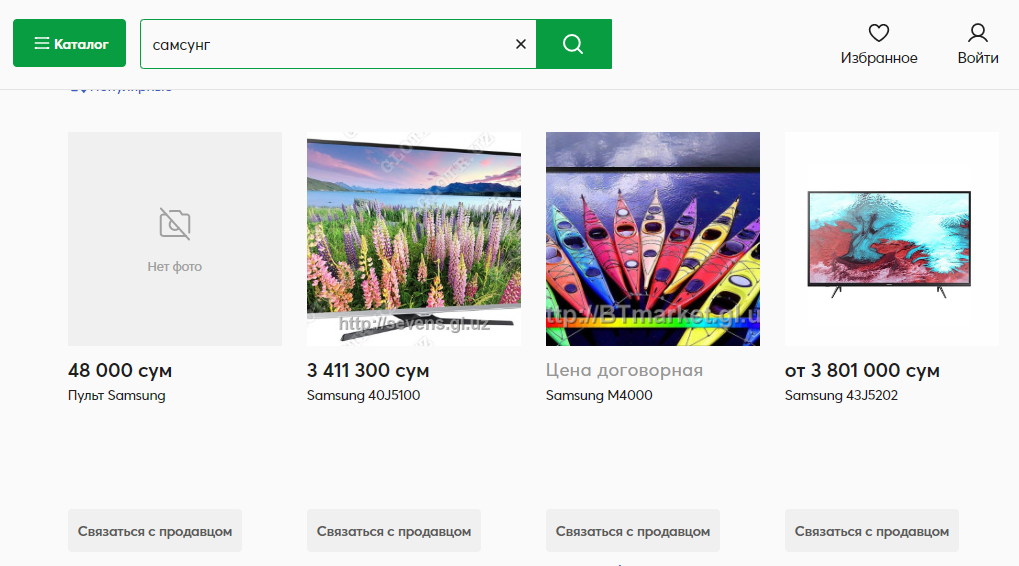Click the green magnifier search button
Image resolution: width=1019 pixels, height=566 pixels.
tap(574, 44)
